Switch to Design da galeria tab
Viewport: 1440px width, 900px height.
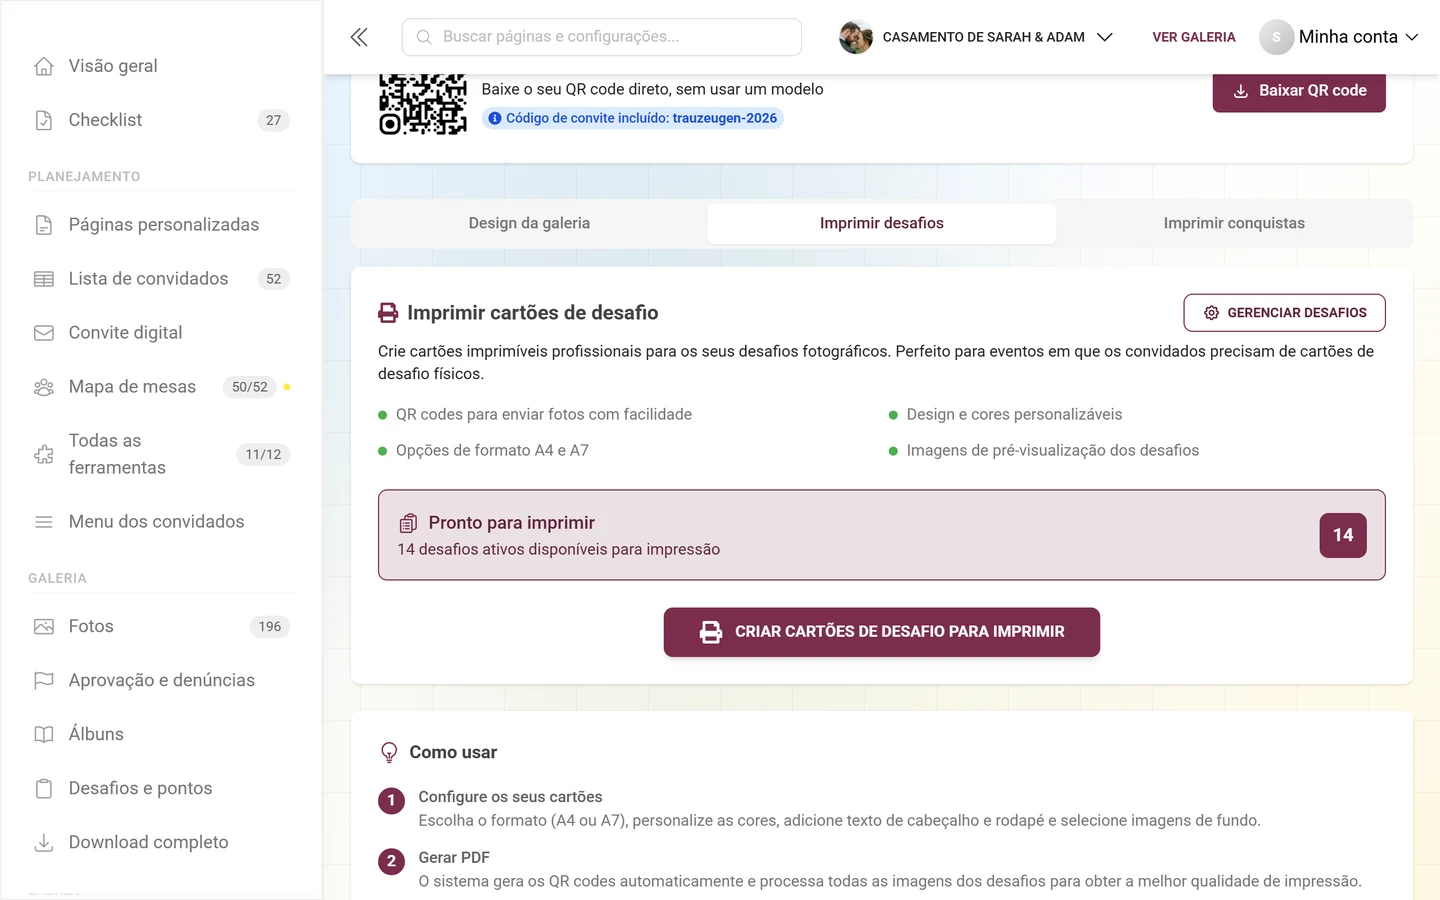tap(529, 224)
